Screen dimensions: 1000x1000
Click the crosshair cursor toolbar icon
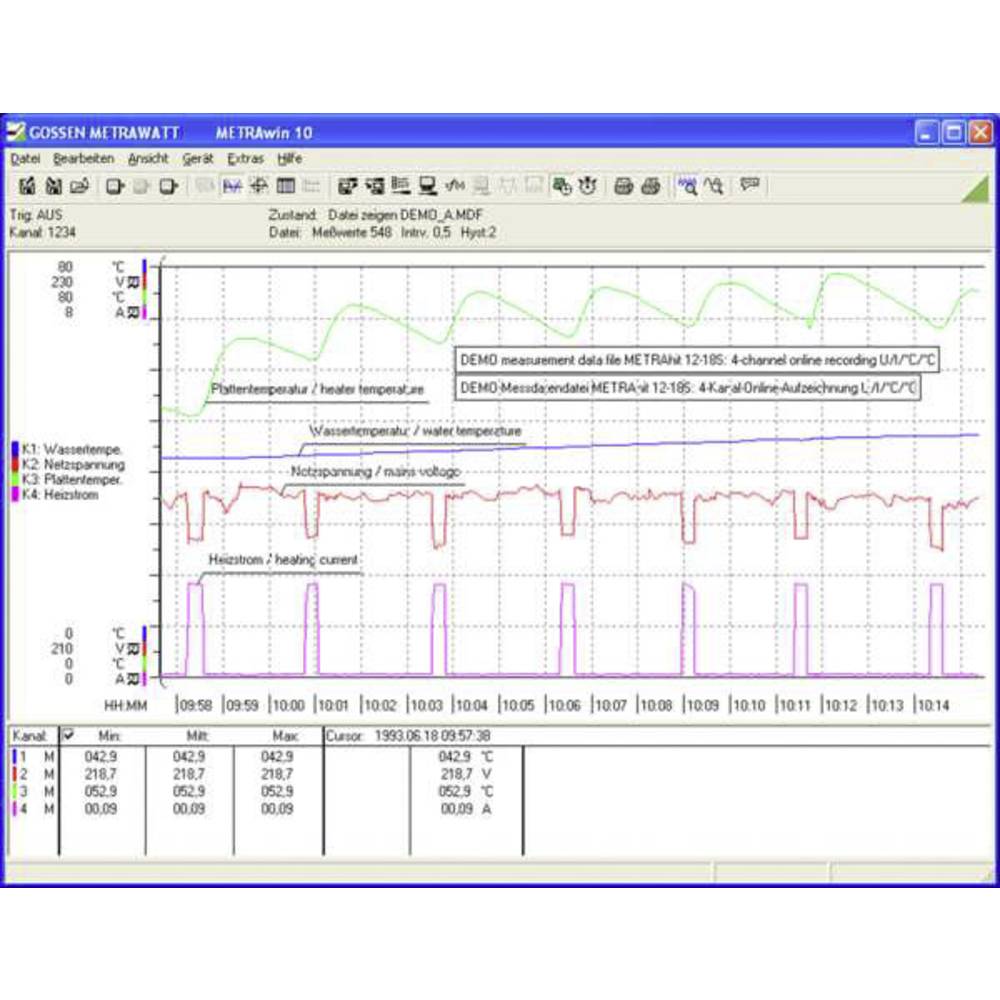tap(259, 186)
